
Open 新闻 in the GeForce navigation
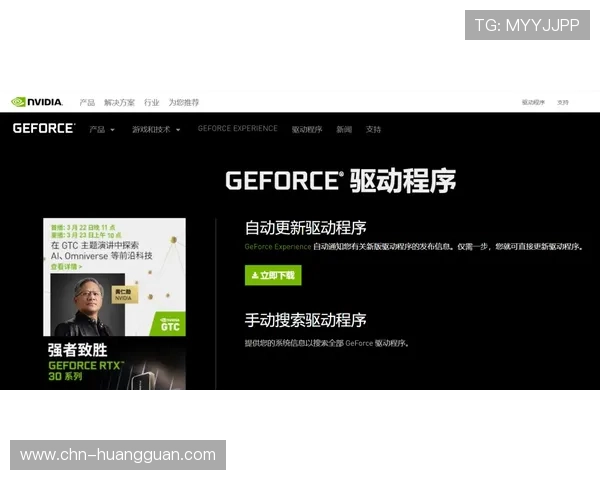coord(344,129)
